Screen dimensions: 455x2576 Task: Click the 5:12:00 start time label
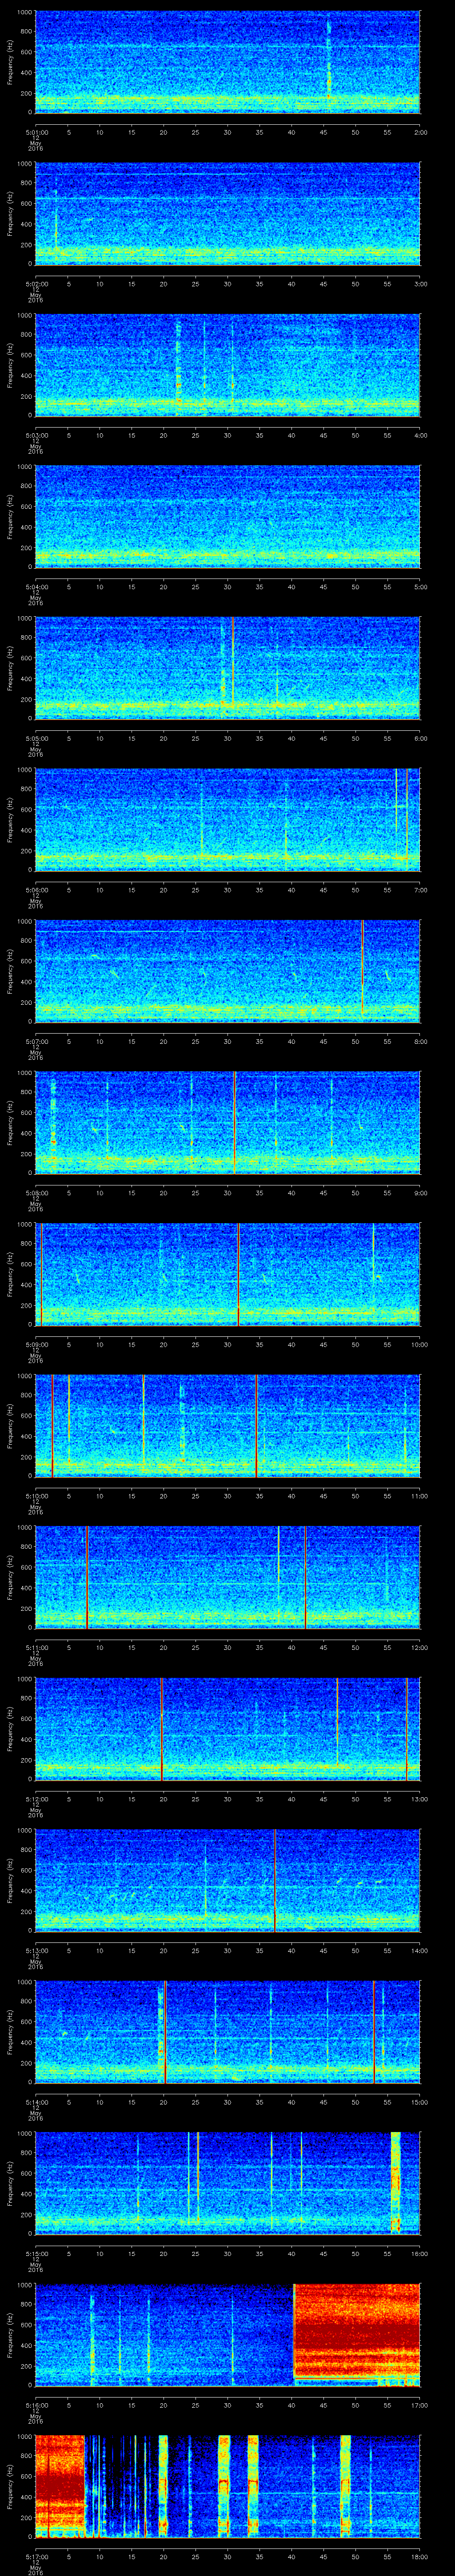pos(36,1799)
